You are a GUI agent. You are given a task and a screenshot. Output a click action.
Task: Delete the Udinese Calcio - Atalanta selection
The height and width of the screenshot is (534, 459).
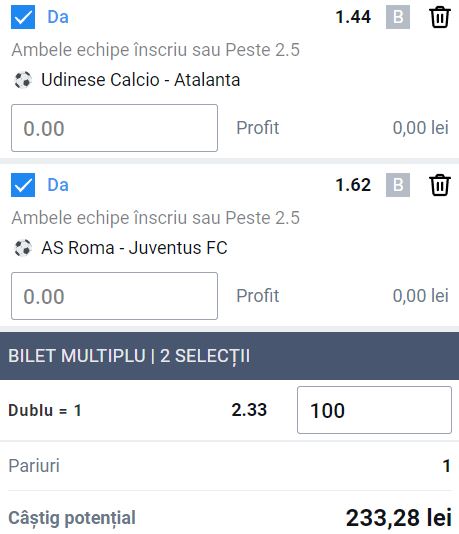click(440, 17)
